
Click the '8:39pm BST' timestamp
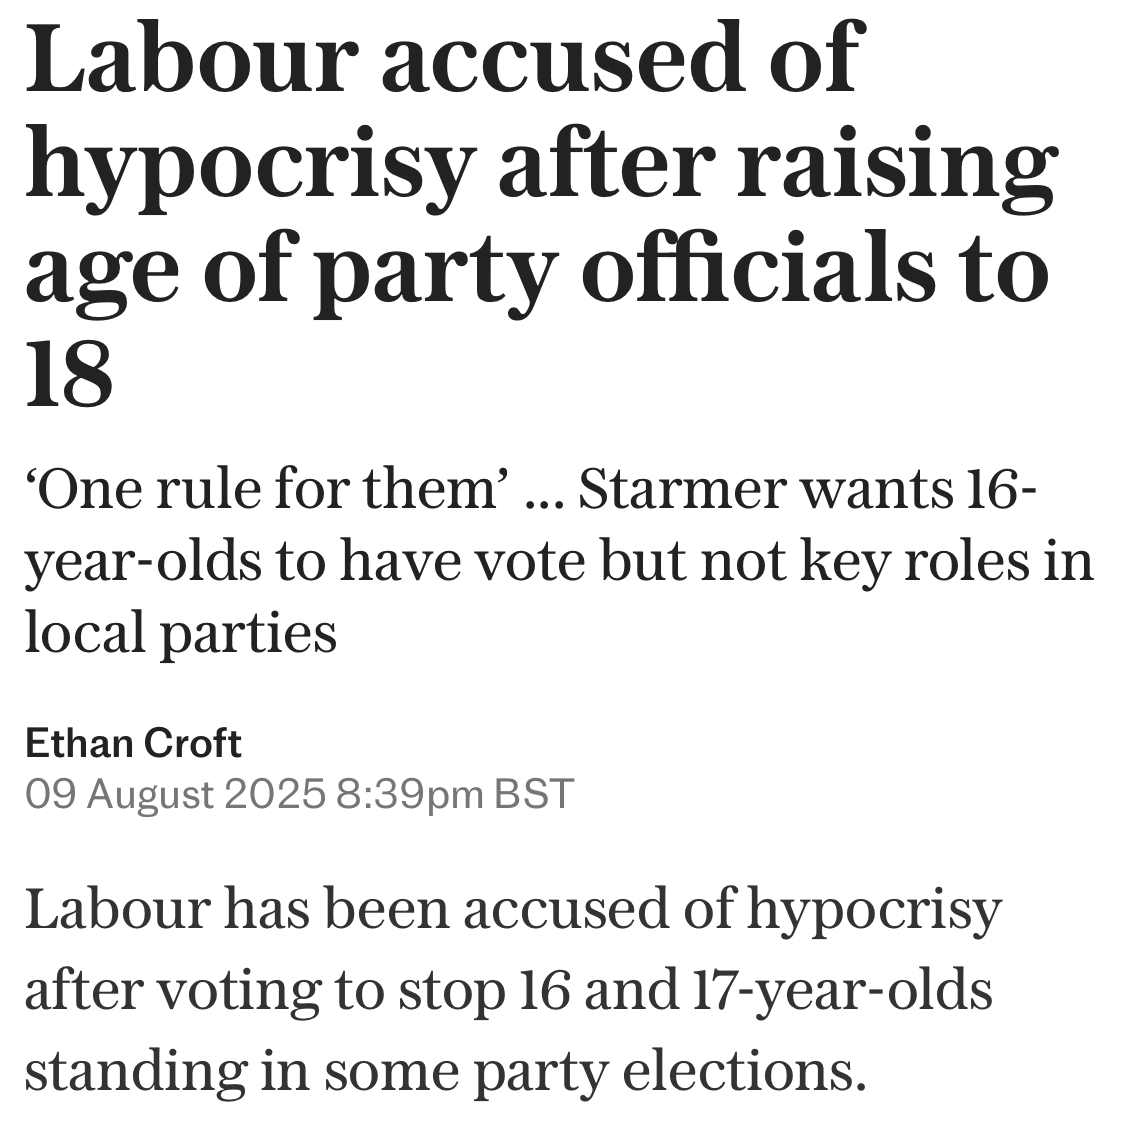456,794
